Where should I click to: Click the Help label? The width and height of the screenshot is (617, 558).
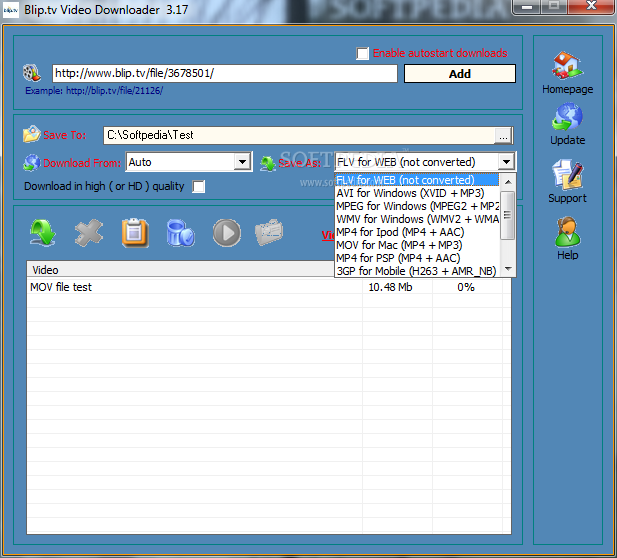point(567,255)
